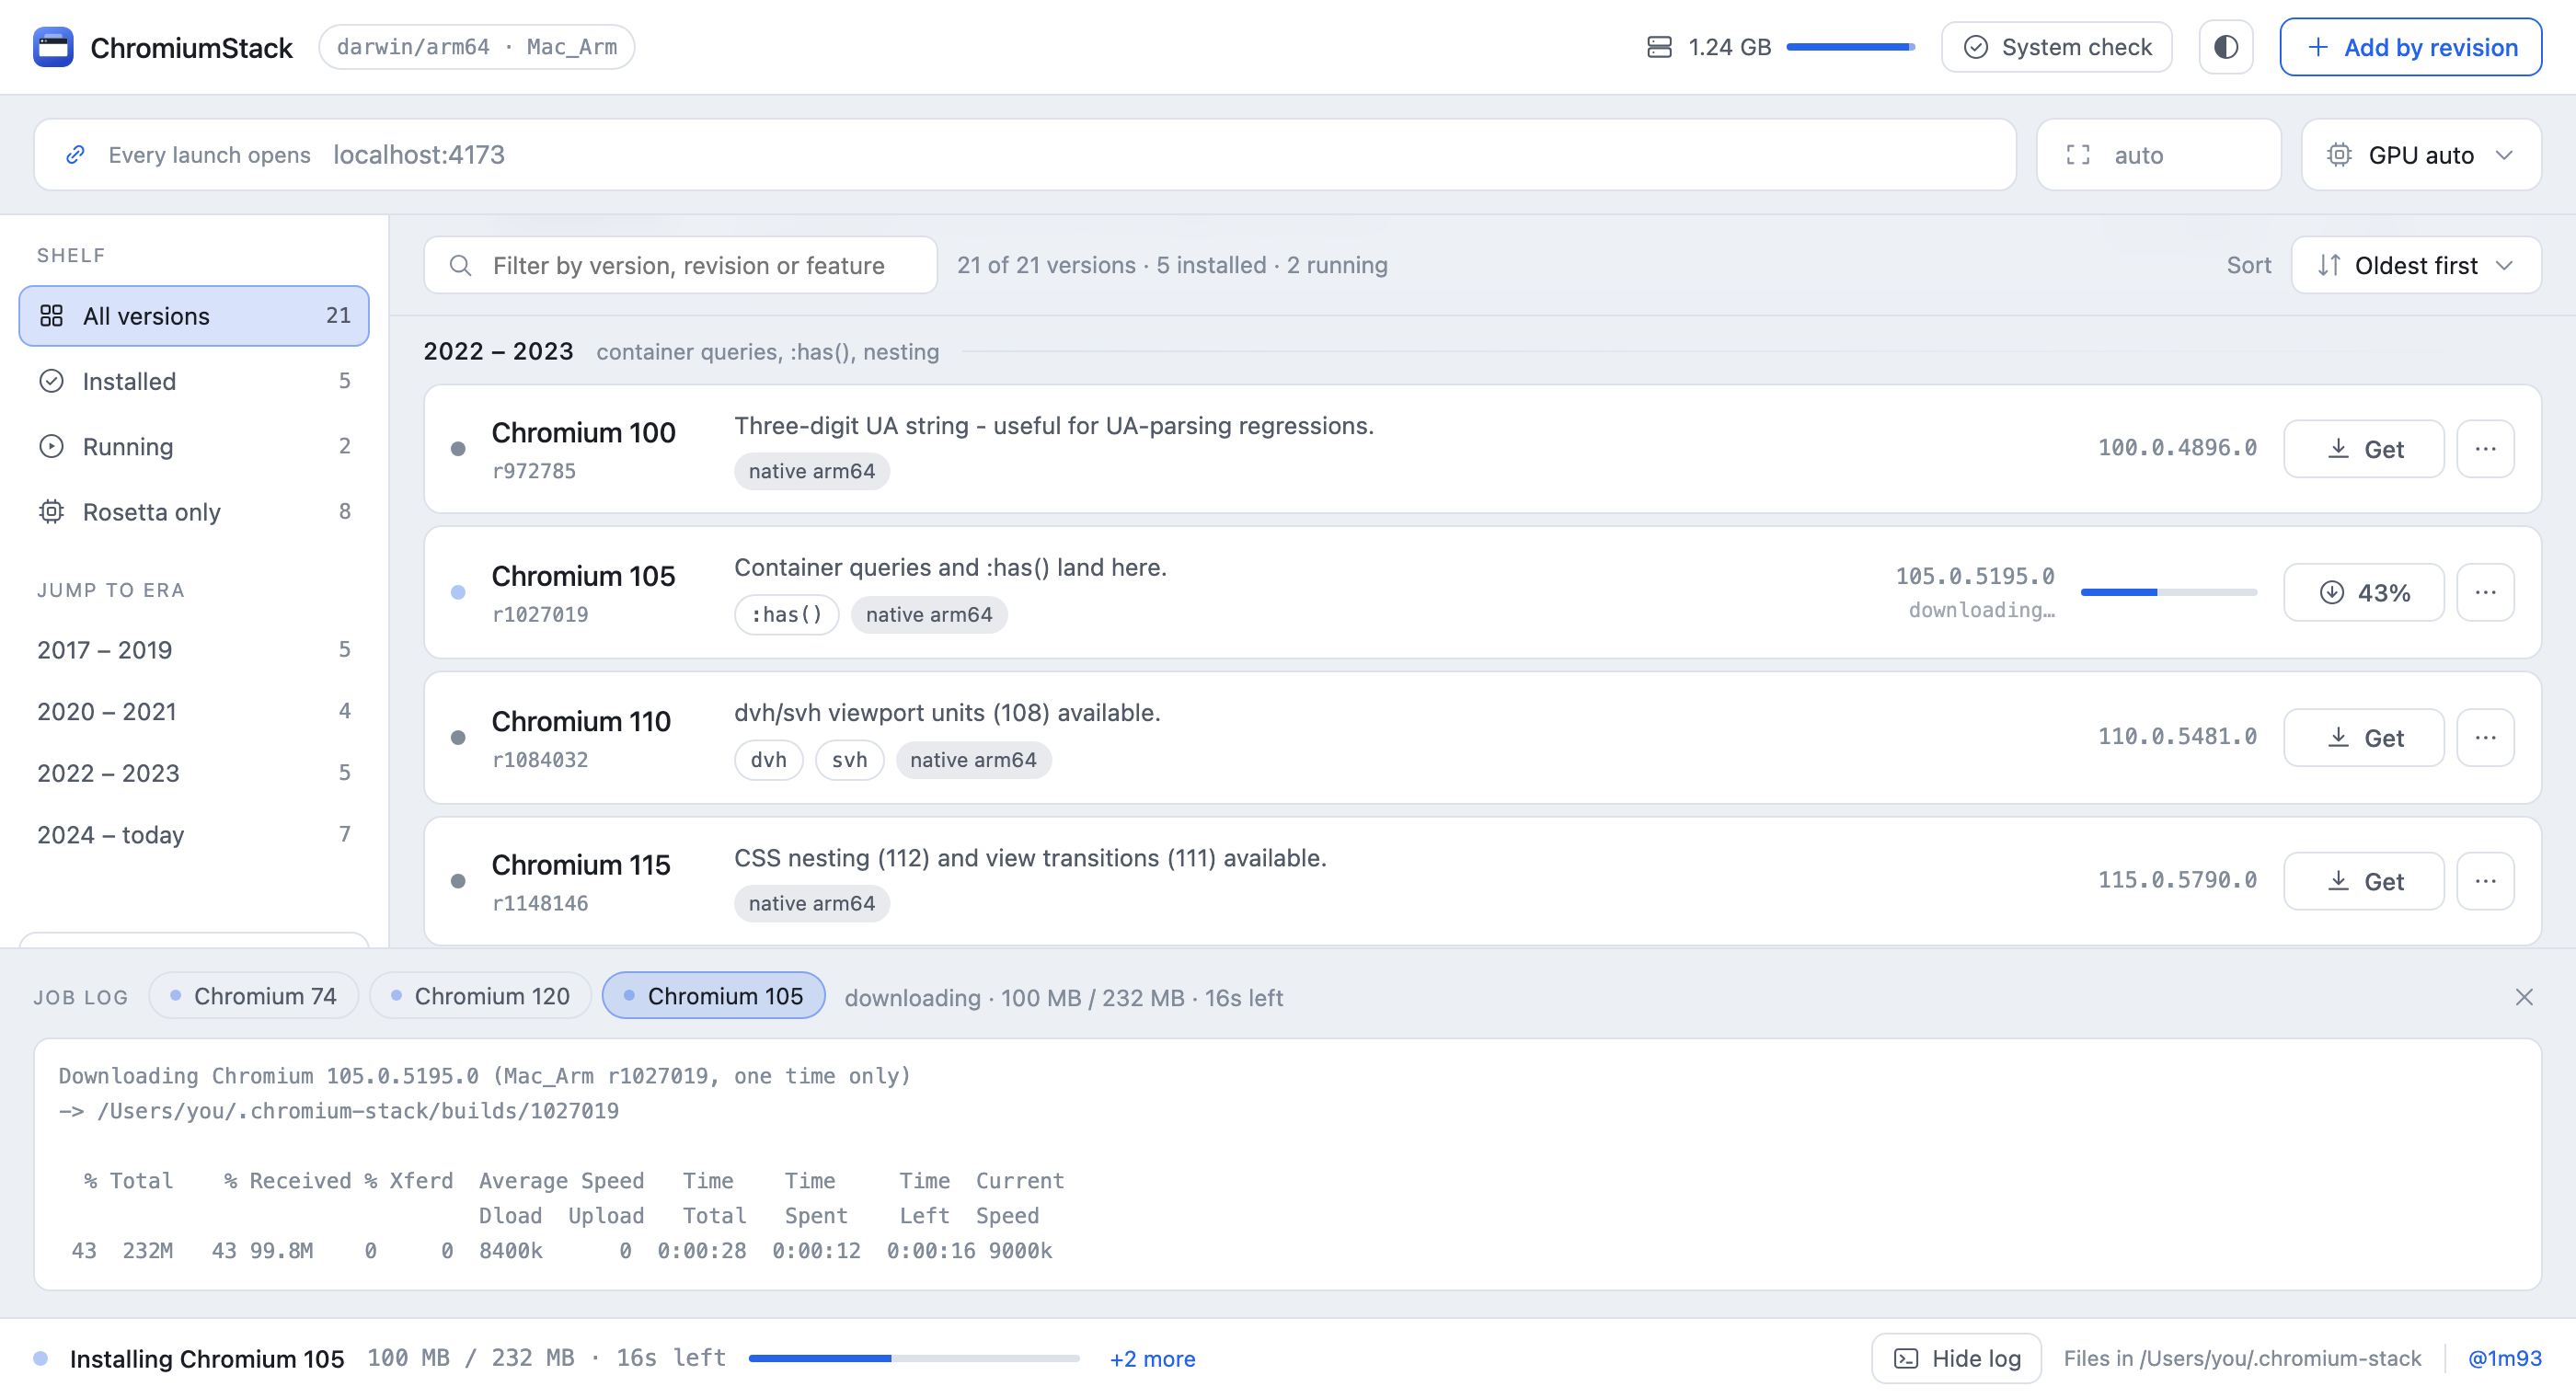Click the install progress bar in status bar

tap(914, 1359)
